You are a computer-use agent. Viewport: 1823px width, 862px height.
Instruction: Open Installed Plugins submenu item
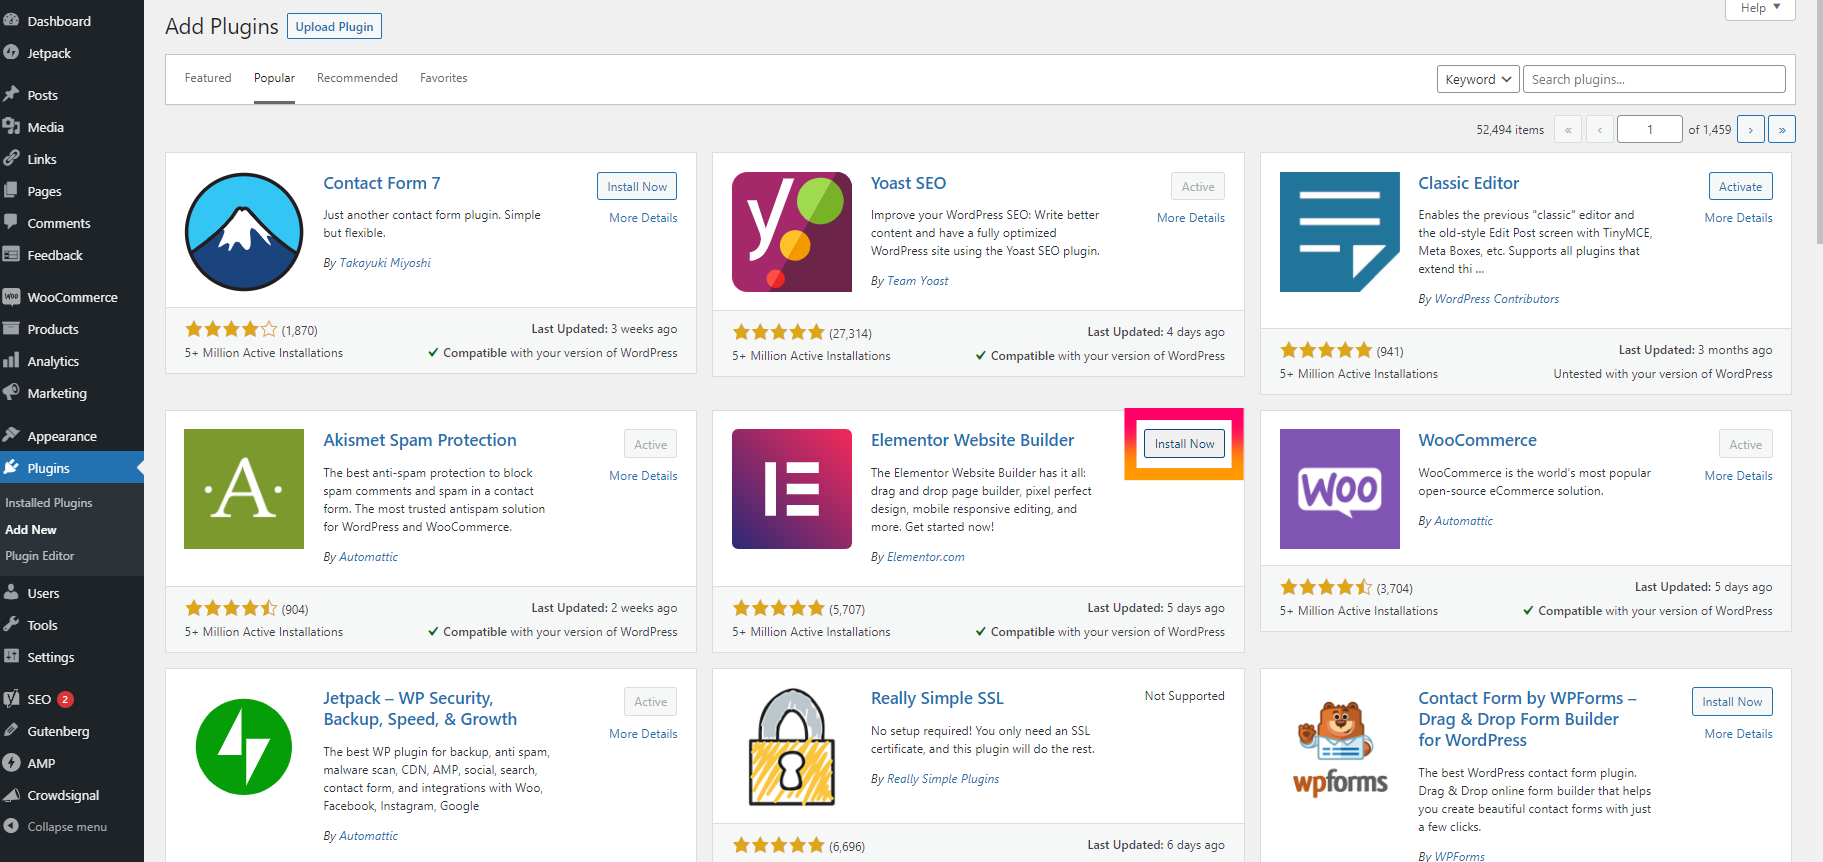pyautogui.click(x=49, y=503)
